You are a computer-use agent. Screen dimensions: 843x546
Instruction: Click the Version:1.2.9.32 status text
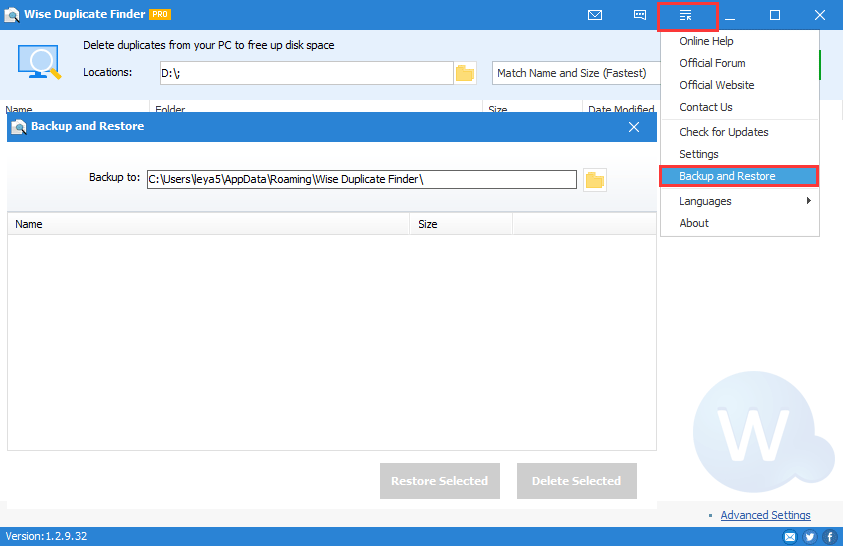pos(46,536)
